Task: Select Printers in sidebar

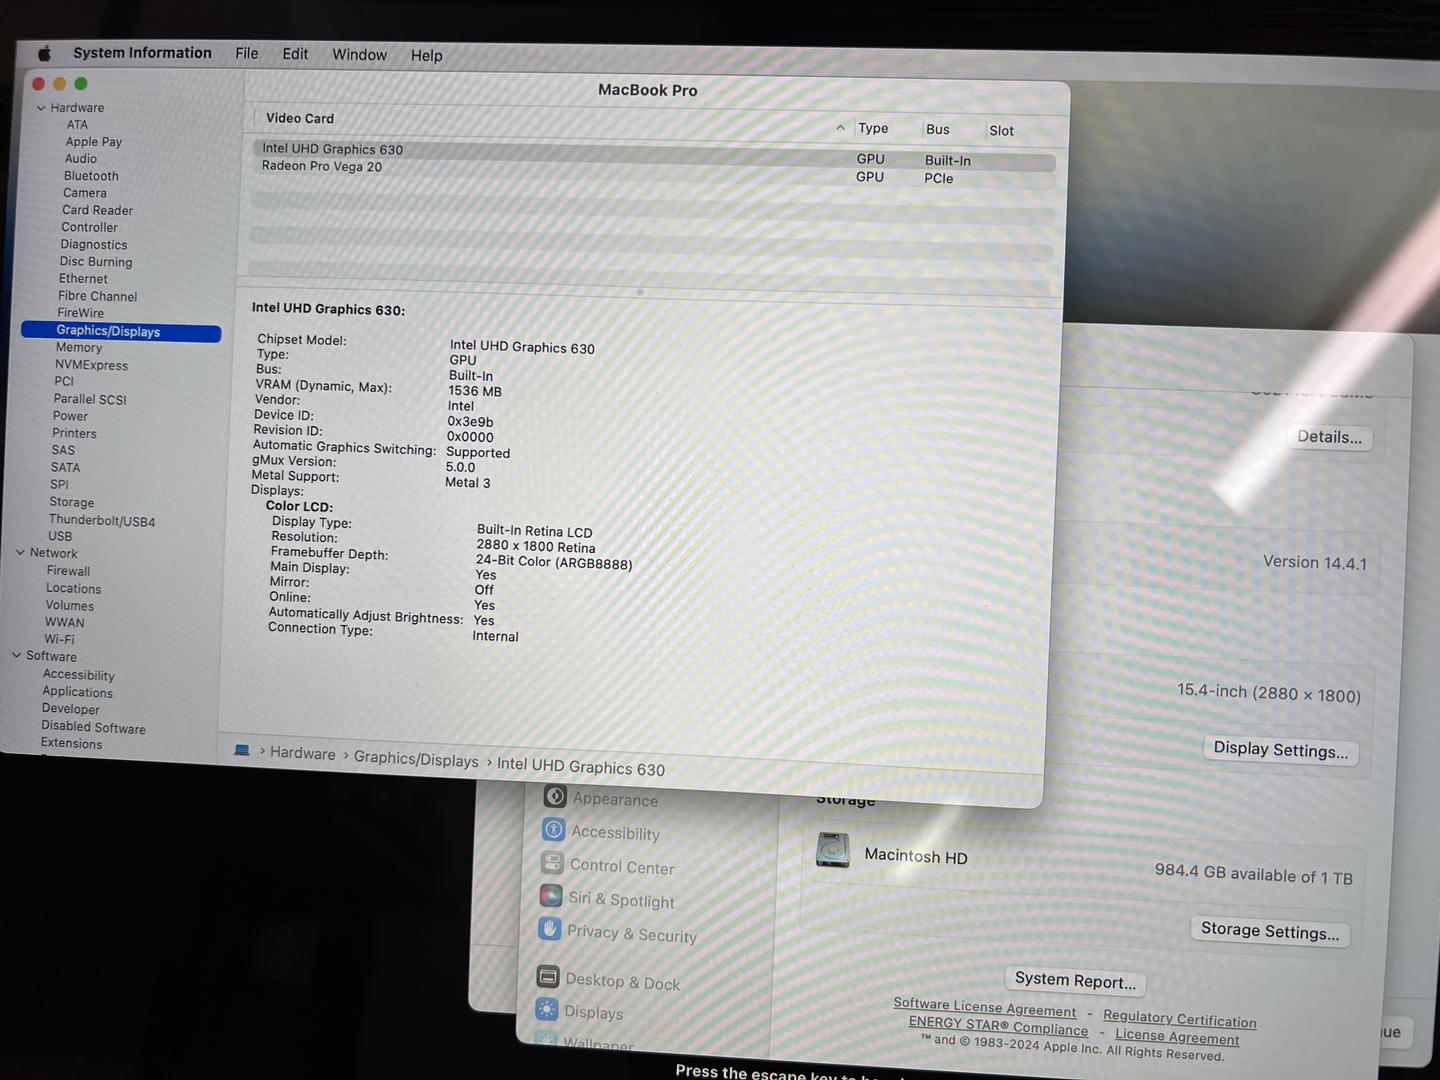Action: pyautogui.click(x=74, y=433)
